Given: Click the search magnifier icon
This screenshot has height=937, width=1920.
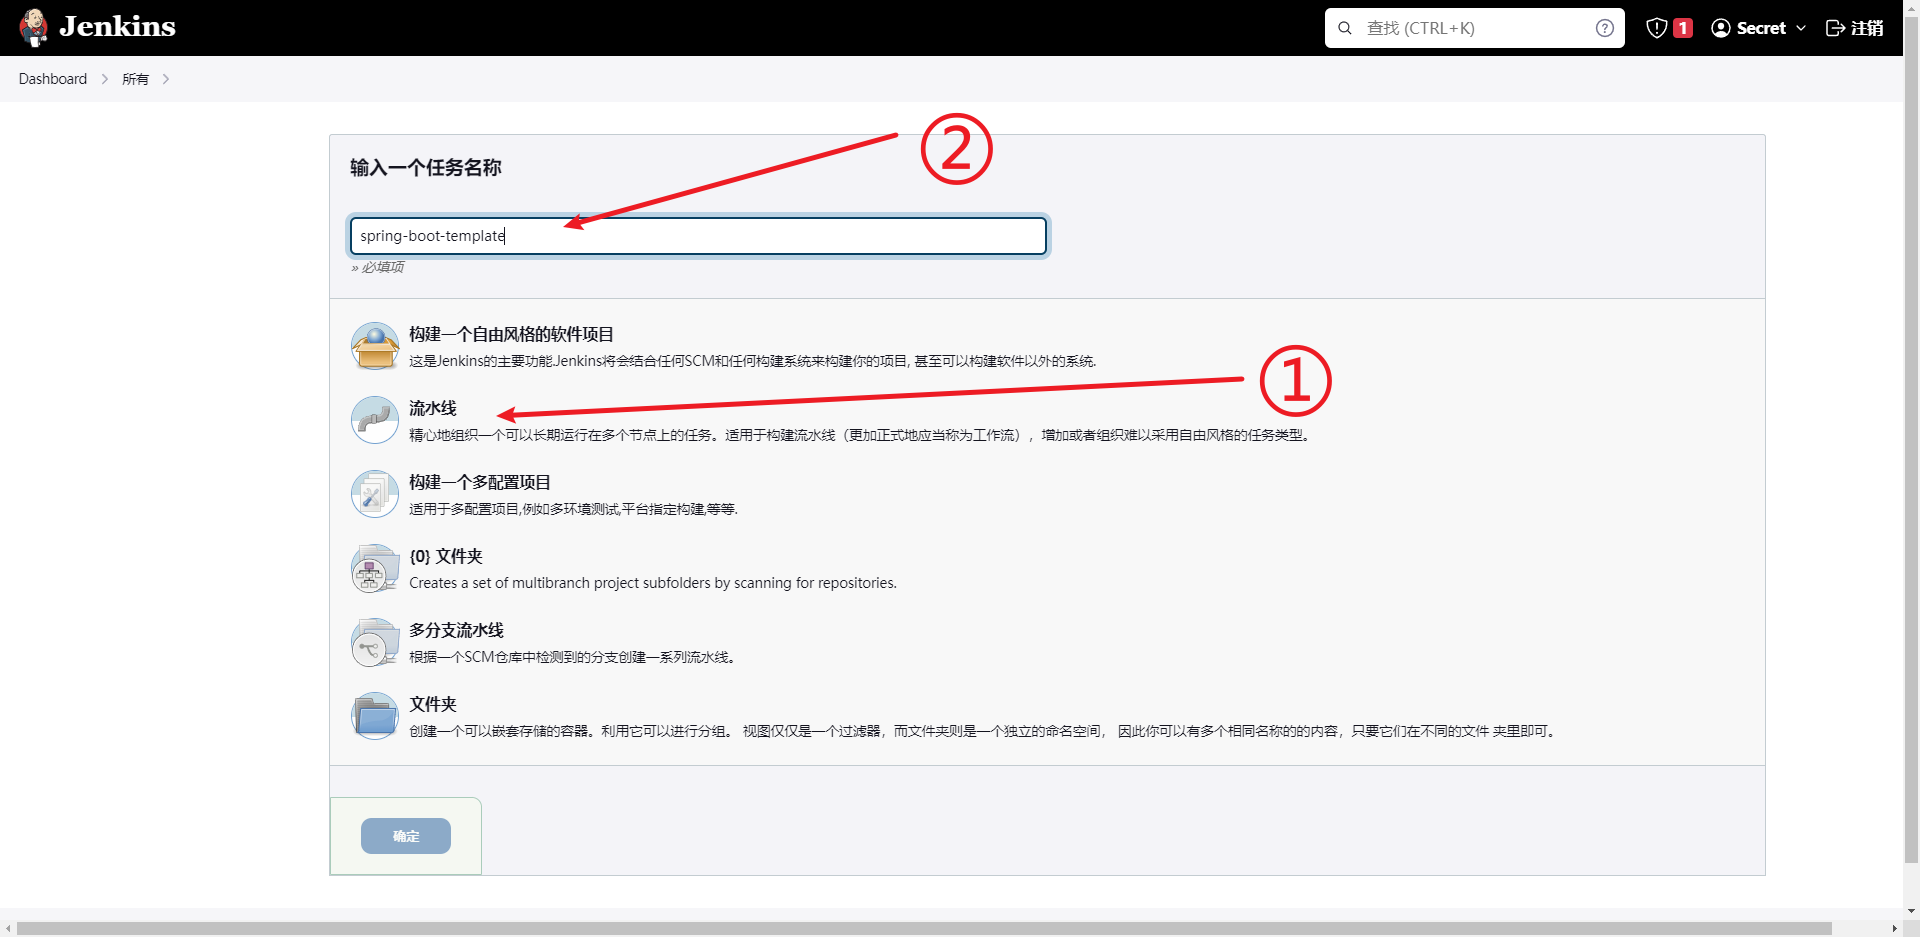Looking at the screenshot, I should (x=1345, y=28).
